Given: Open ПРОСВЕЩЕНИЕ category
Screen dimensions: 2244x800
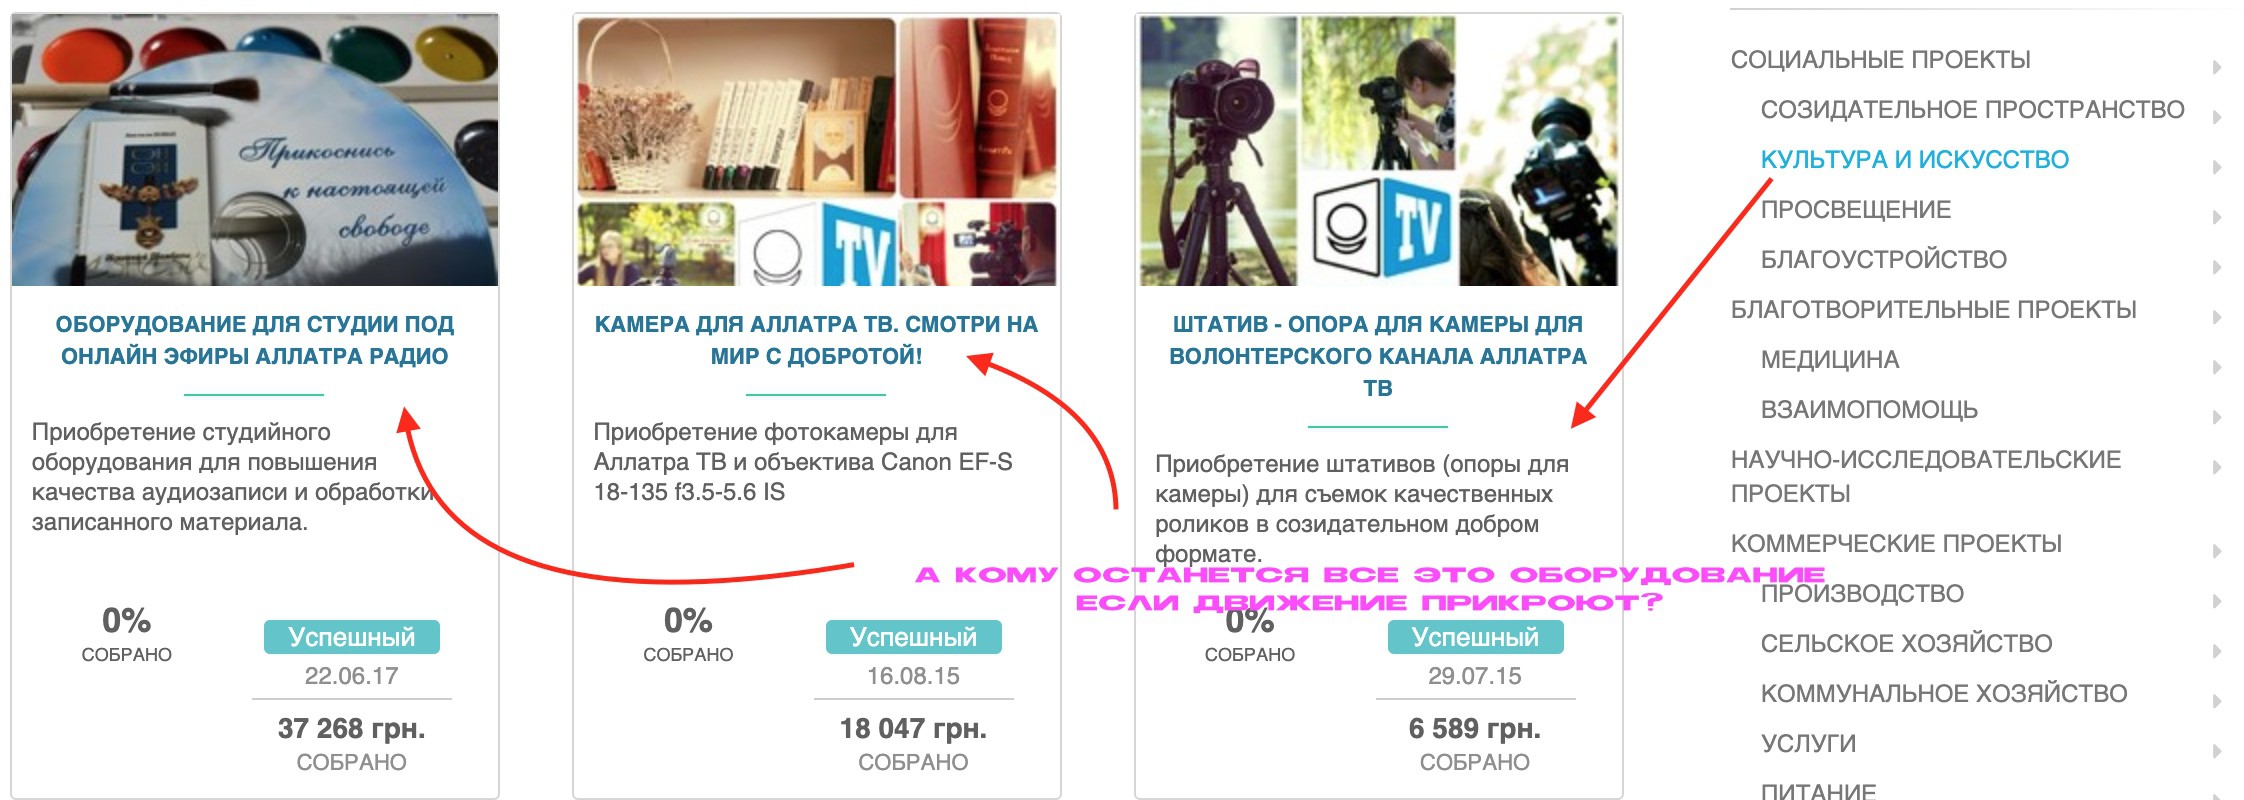Looking at the screenshot, I should click(1856, 209).
